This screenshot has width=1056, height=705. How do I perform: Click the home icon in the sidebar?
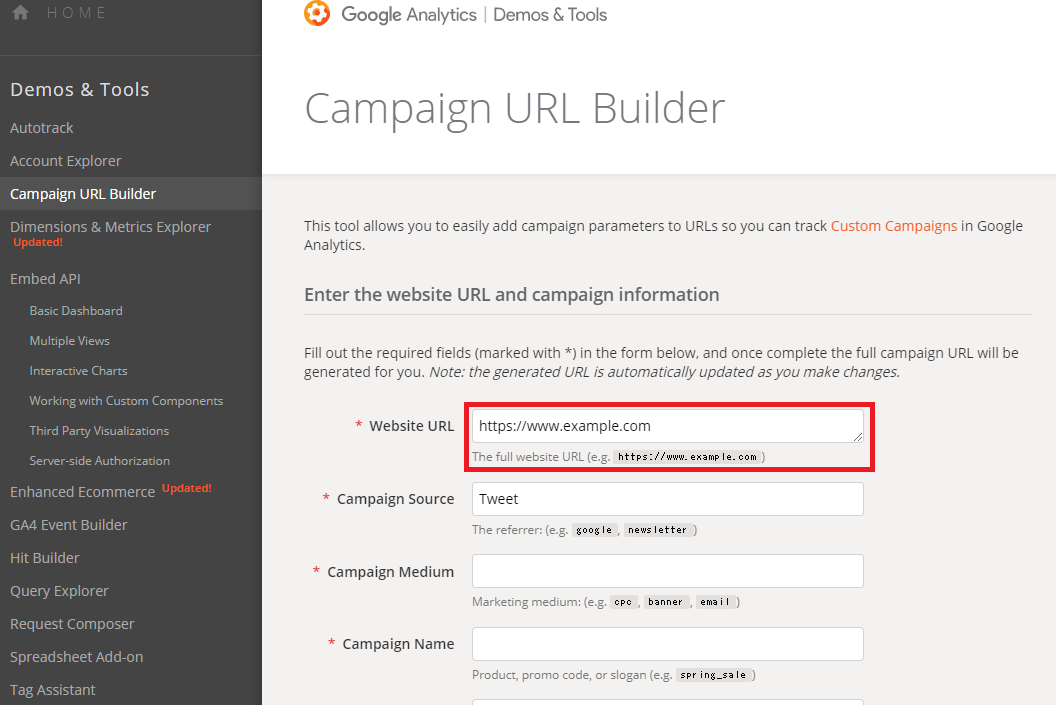tap(21, 13)
